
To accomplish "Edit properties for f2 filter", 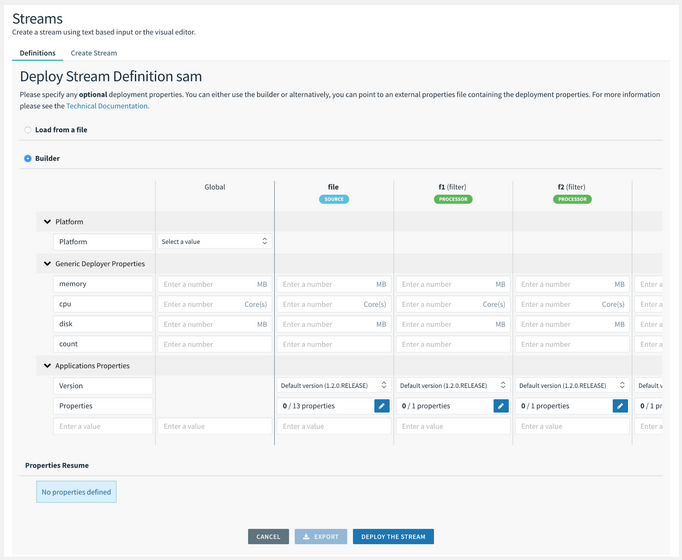I will pos(620,406).
